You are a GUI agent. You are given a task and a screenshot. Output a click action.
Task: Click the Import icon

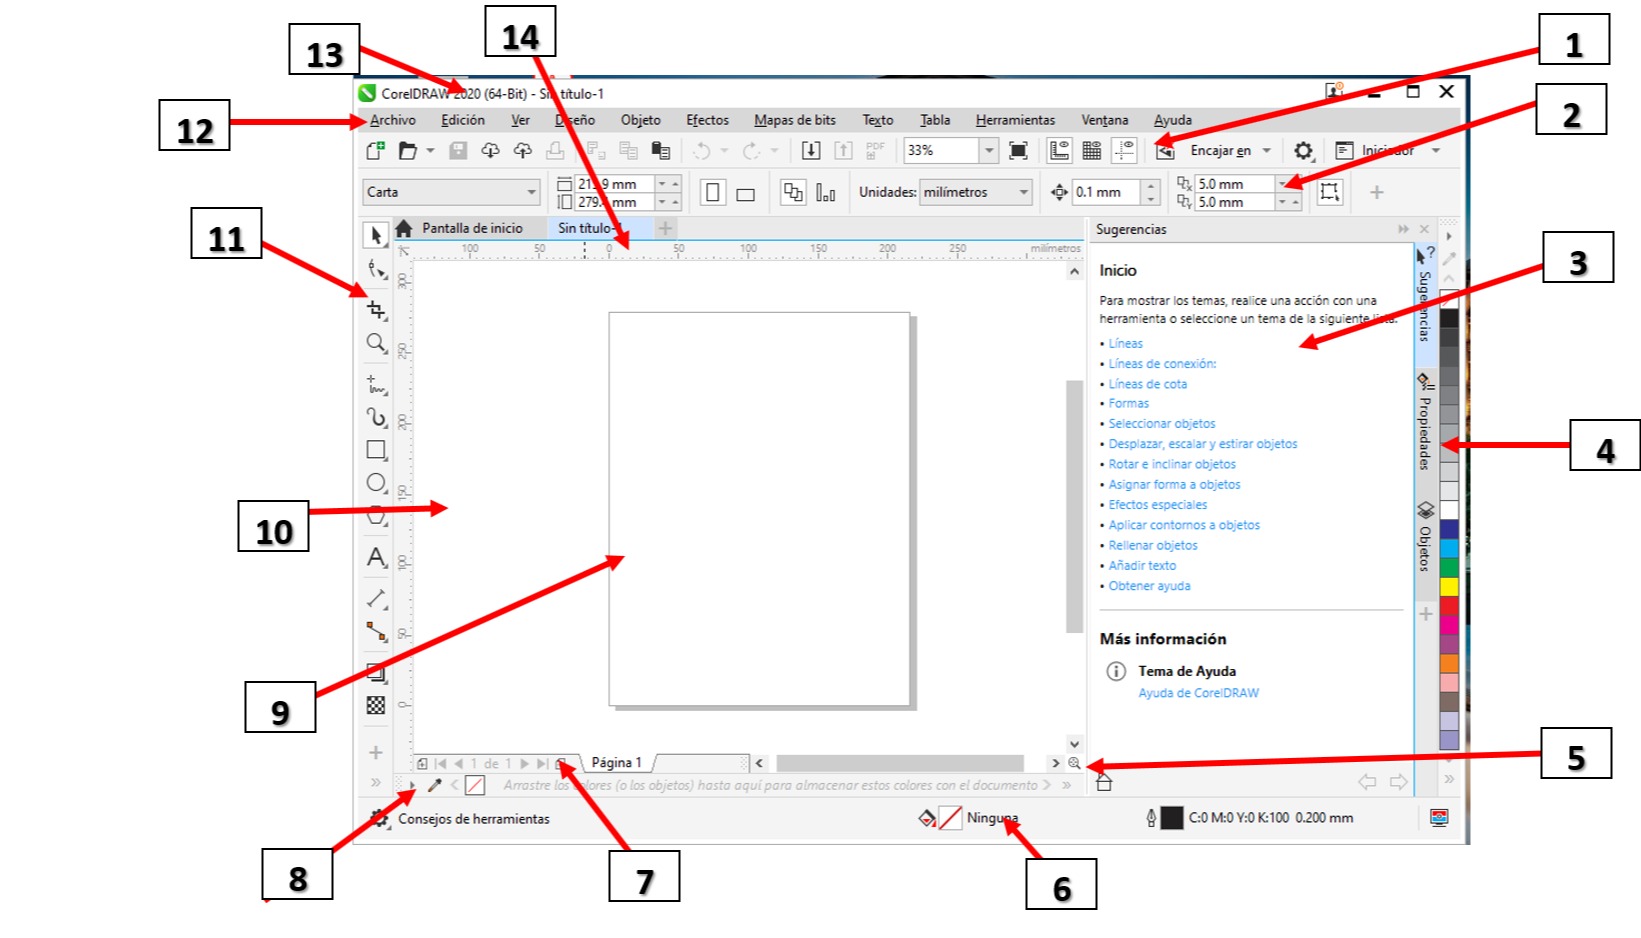tap(811, 151)
